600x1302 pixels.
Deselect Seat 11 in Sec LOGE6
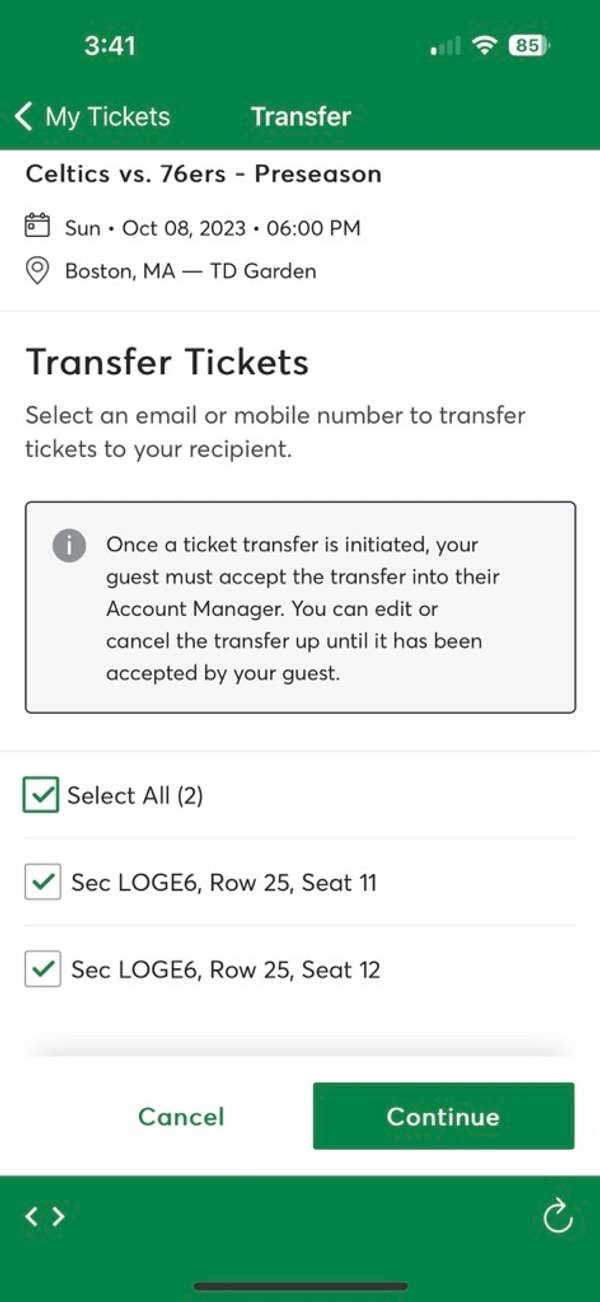pos(43,882)
